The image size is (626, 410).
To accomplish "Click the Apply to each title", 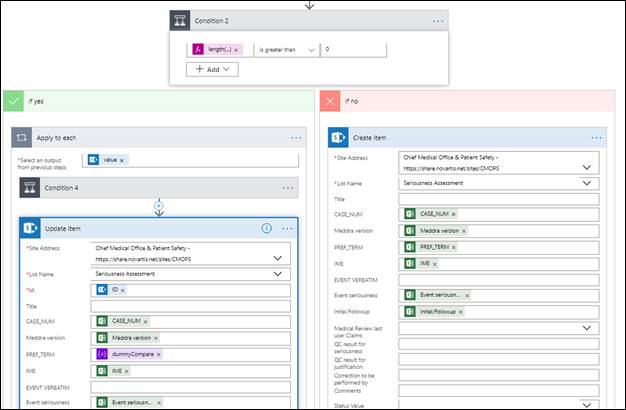I will point(56,138).
